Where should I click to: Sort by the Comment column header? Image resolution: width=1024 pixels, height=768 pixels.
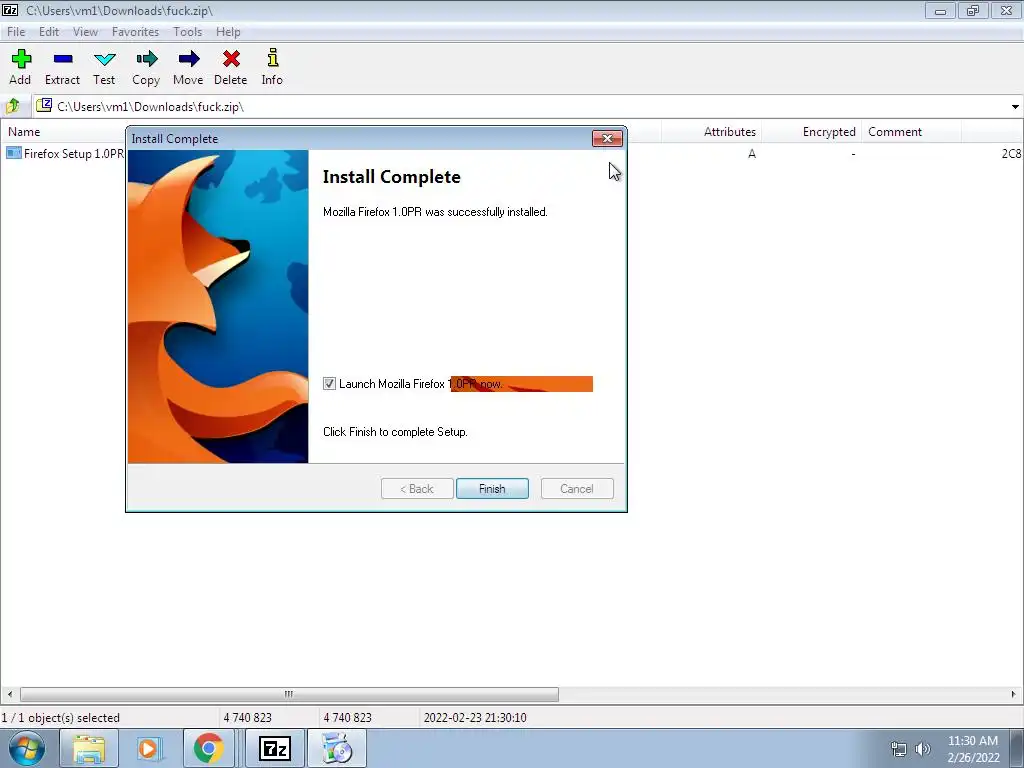(895, 131)
